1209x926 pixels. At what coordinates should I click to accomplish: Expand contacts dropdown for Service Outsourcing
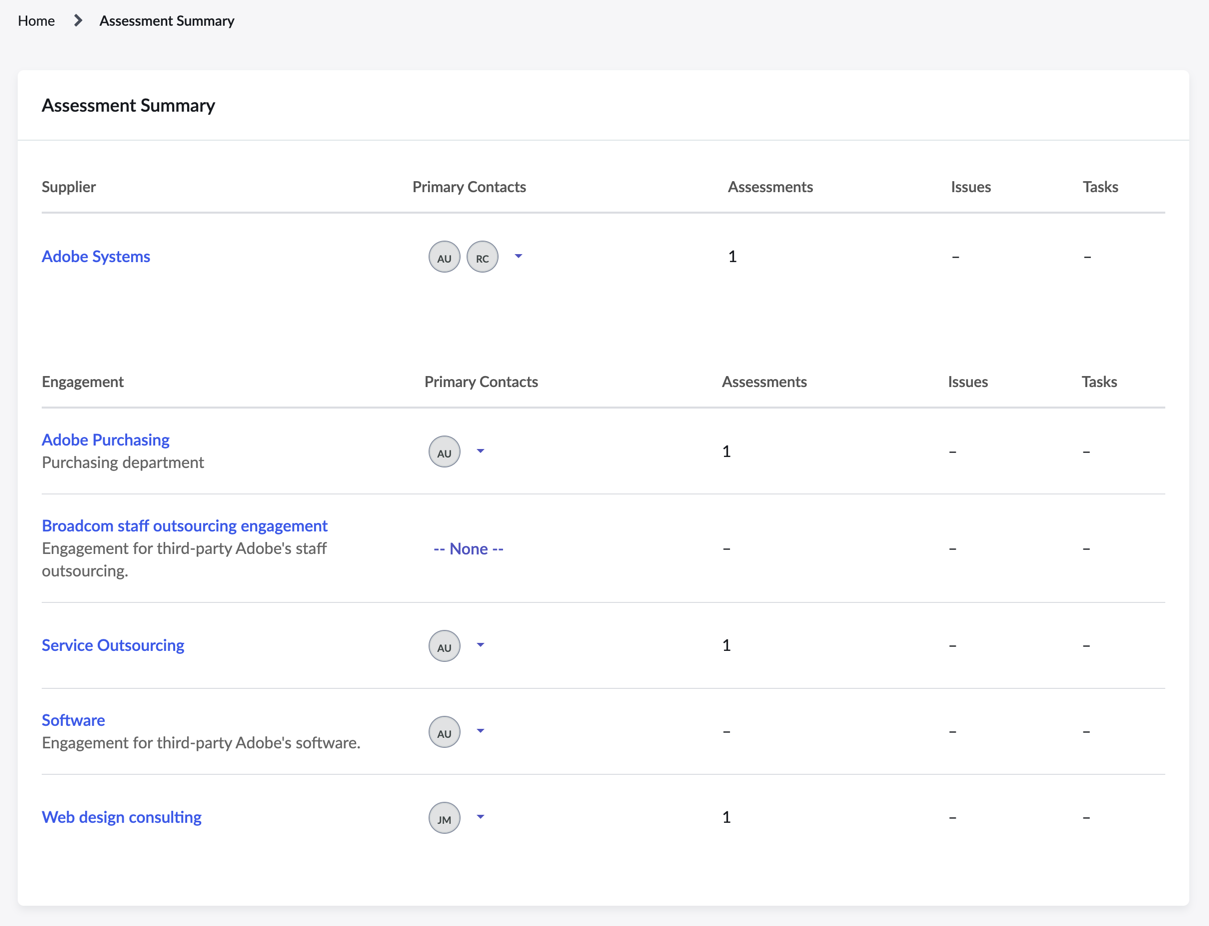click(480, 645)
